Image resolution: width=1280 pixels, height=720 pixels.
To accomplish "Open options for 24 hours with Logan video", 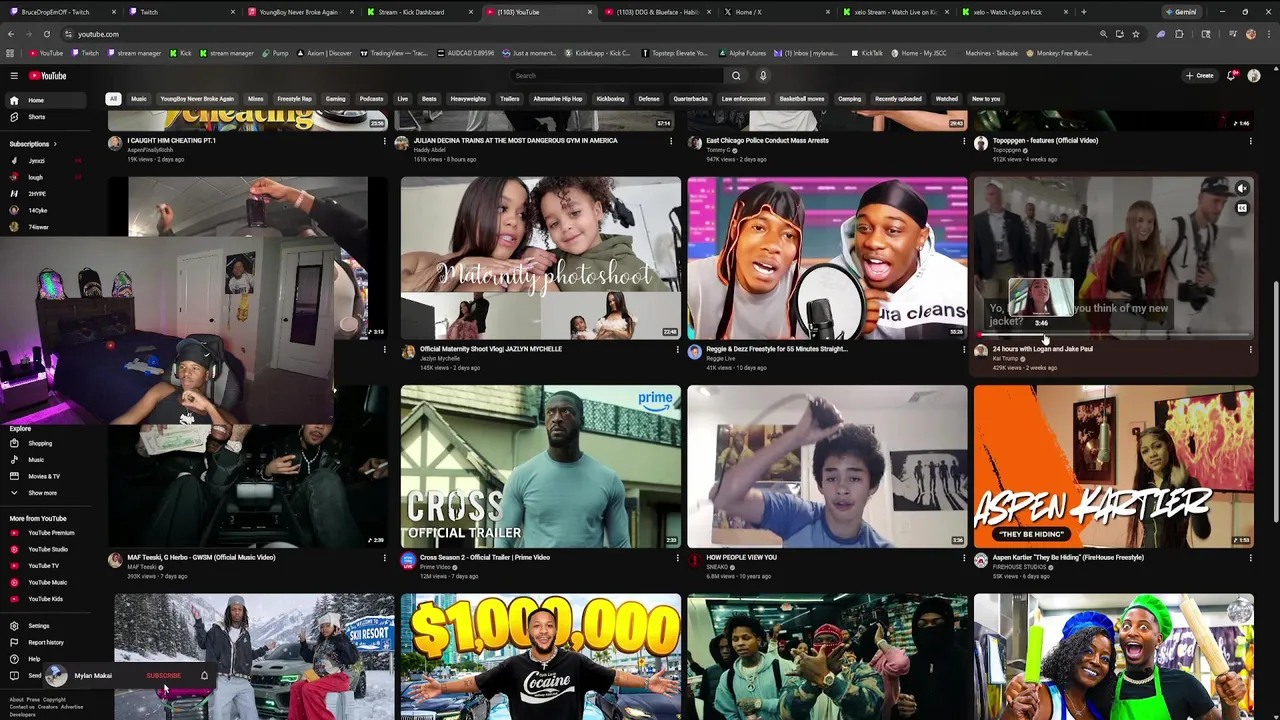I will pyautogui.click(x=1250, y=350).
